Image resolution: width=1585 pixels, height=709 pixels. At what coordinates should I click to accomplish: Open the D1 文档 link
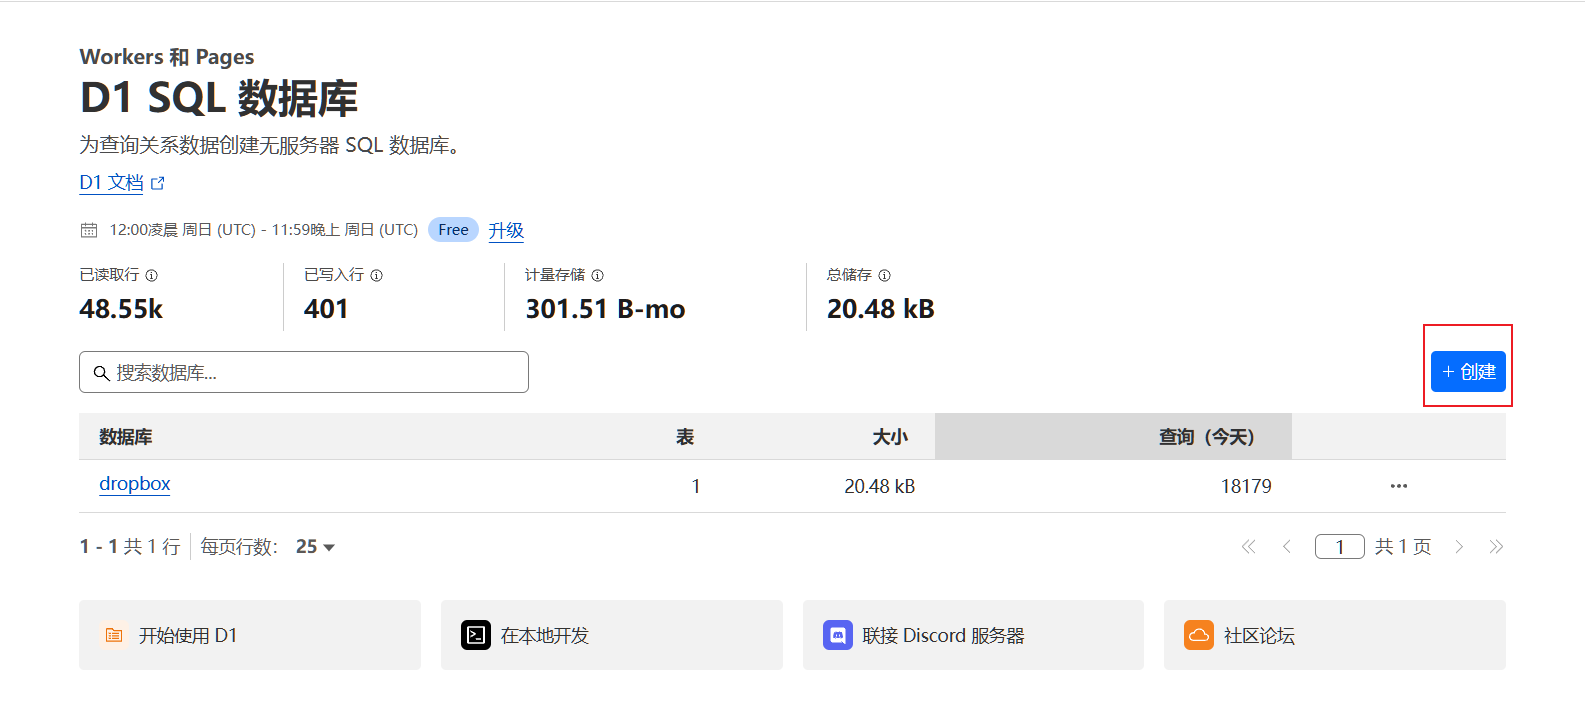pyautogui.click(x=112, y=183)
